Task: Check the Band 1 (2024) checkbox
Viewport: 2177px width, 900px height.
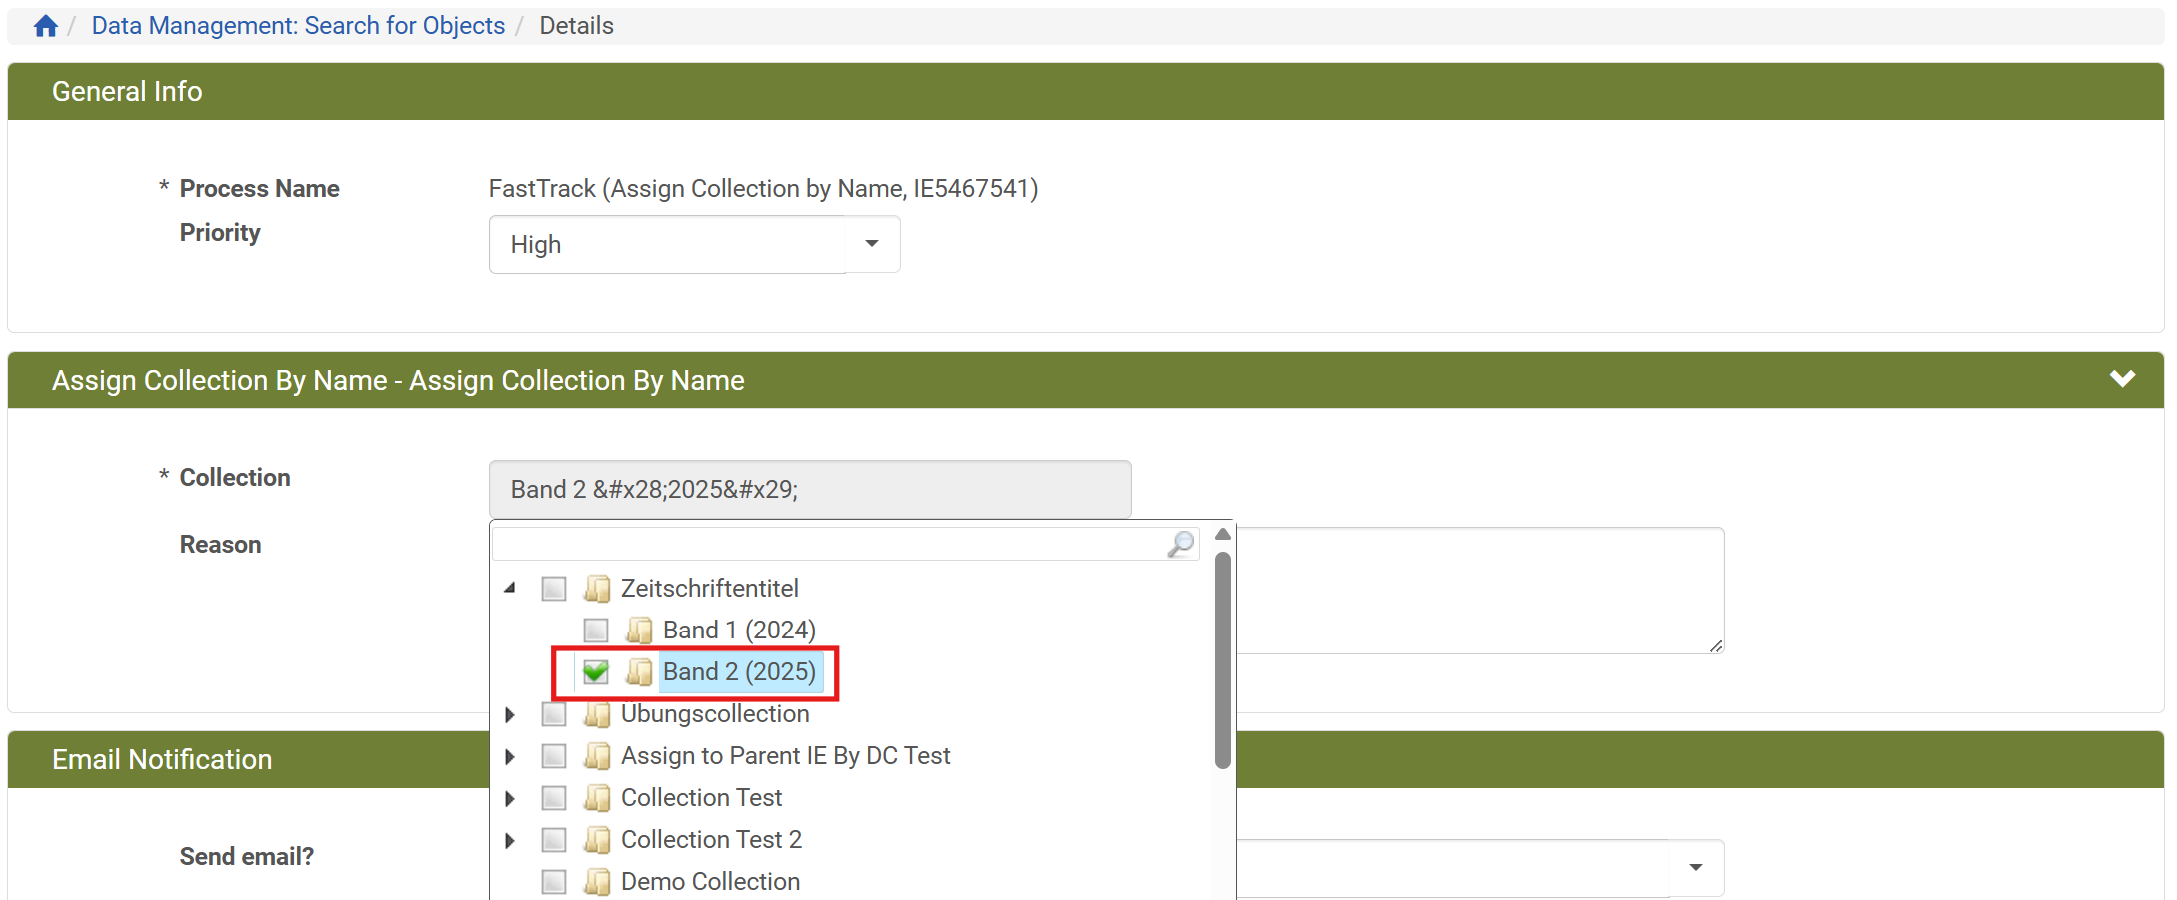Action: click(x=596, y=630)
